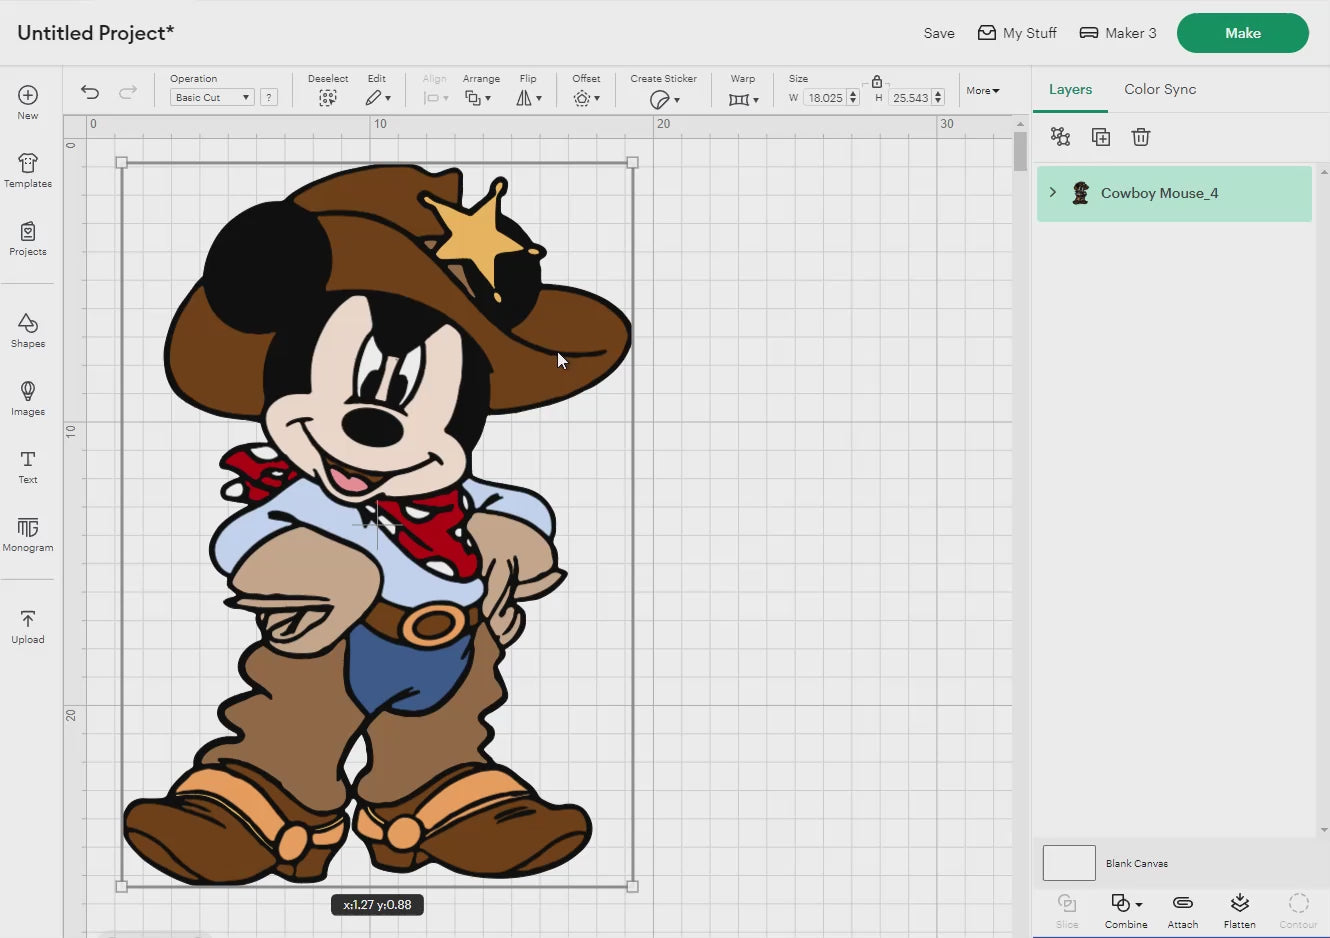Click the bottom-left selection handle

click(x=122, y=886)
